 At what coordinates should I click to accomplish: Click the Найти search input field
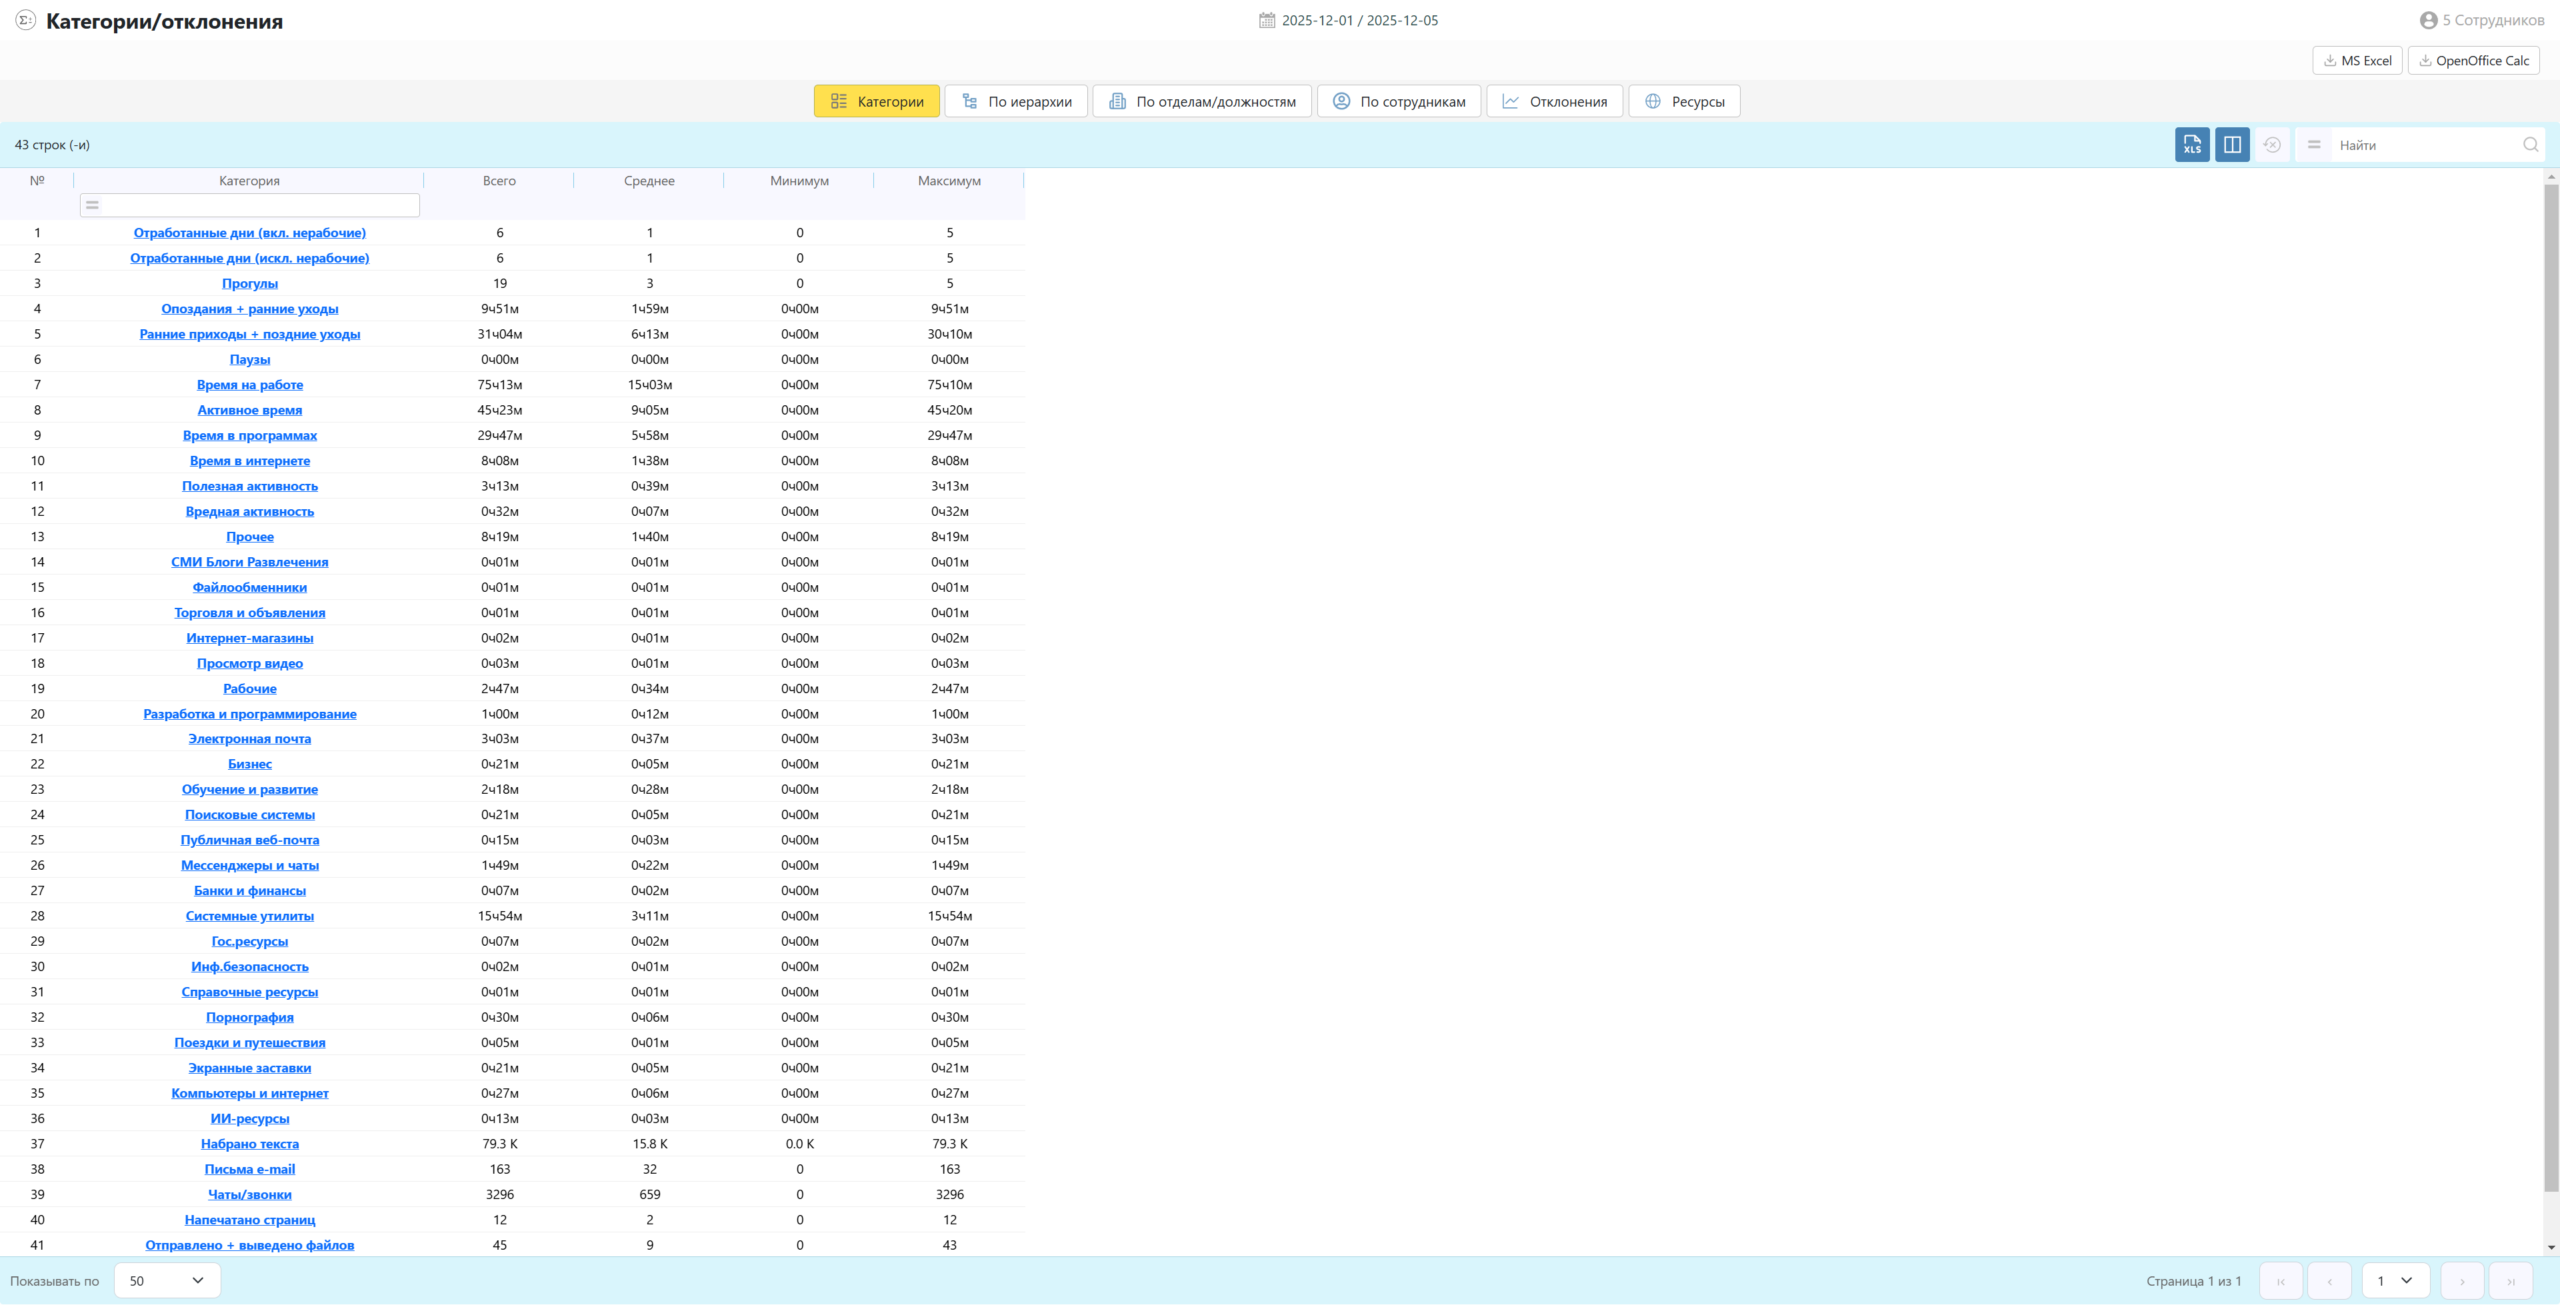click(x=2425, y=145)
